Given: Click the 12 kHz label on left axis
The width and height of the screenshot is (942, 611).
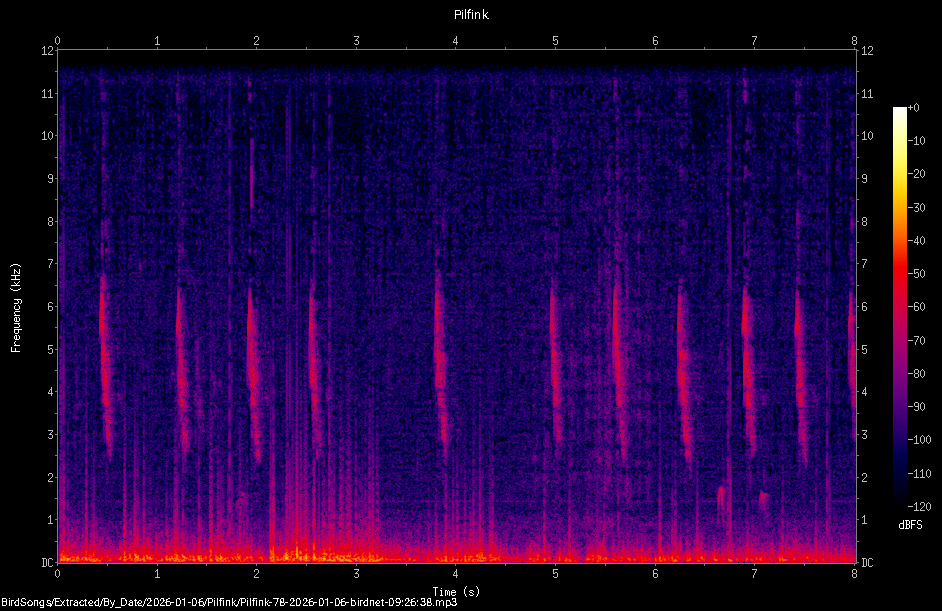Looking at the screenshot, I should 47,50.
